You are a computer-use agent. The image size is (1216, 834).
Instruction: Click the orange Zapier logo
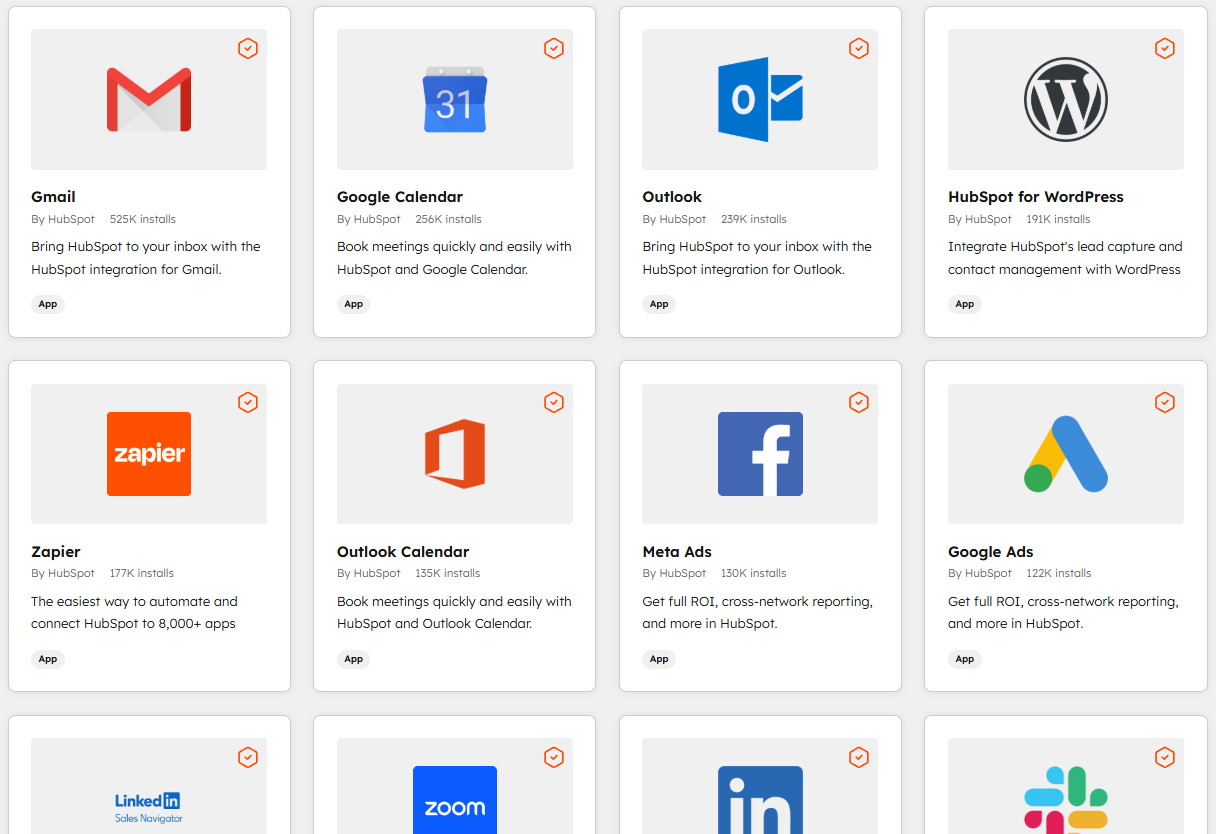click(x=149, y=454)
